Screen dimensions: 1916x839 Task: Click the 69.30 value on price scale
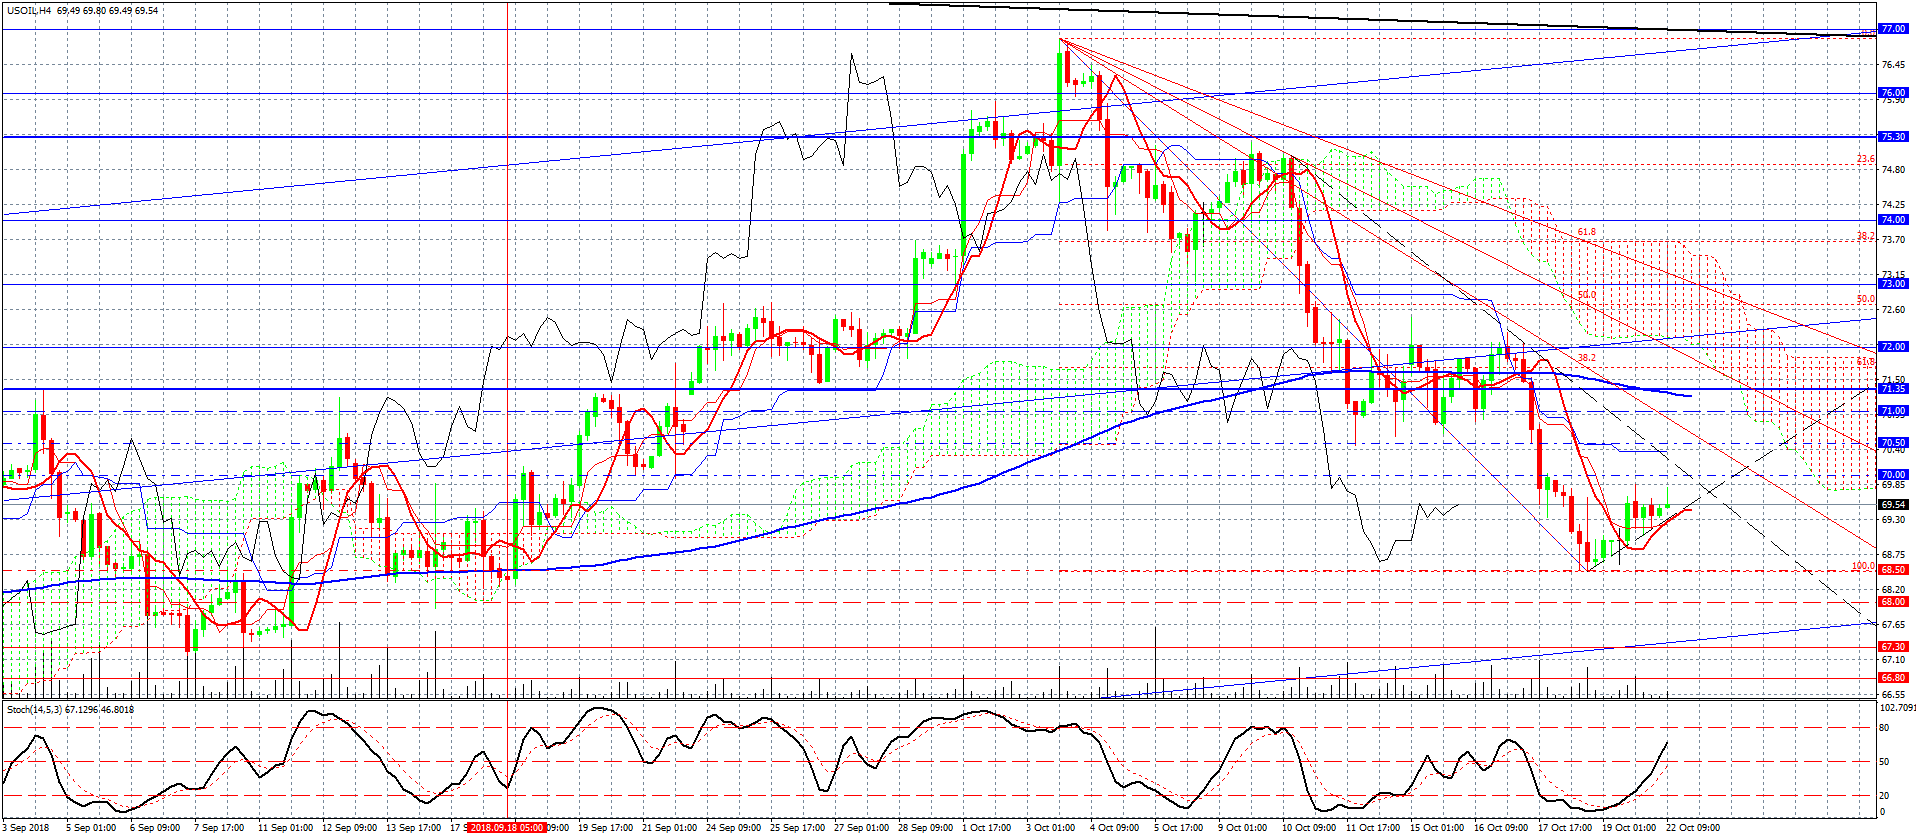(x=1893, y=520)
